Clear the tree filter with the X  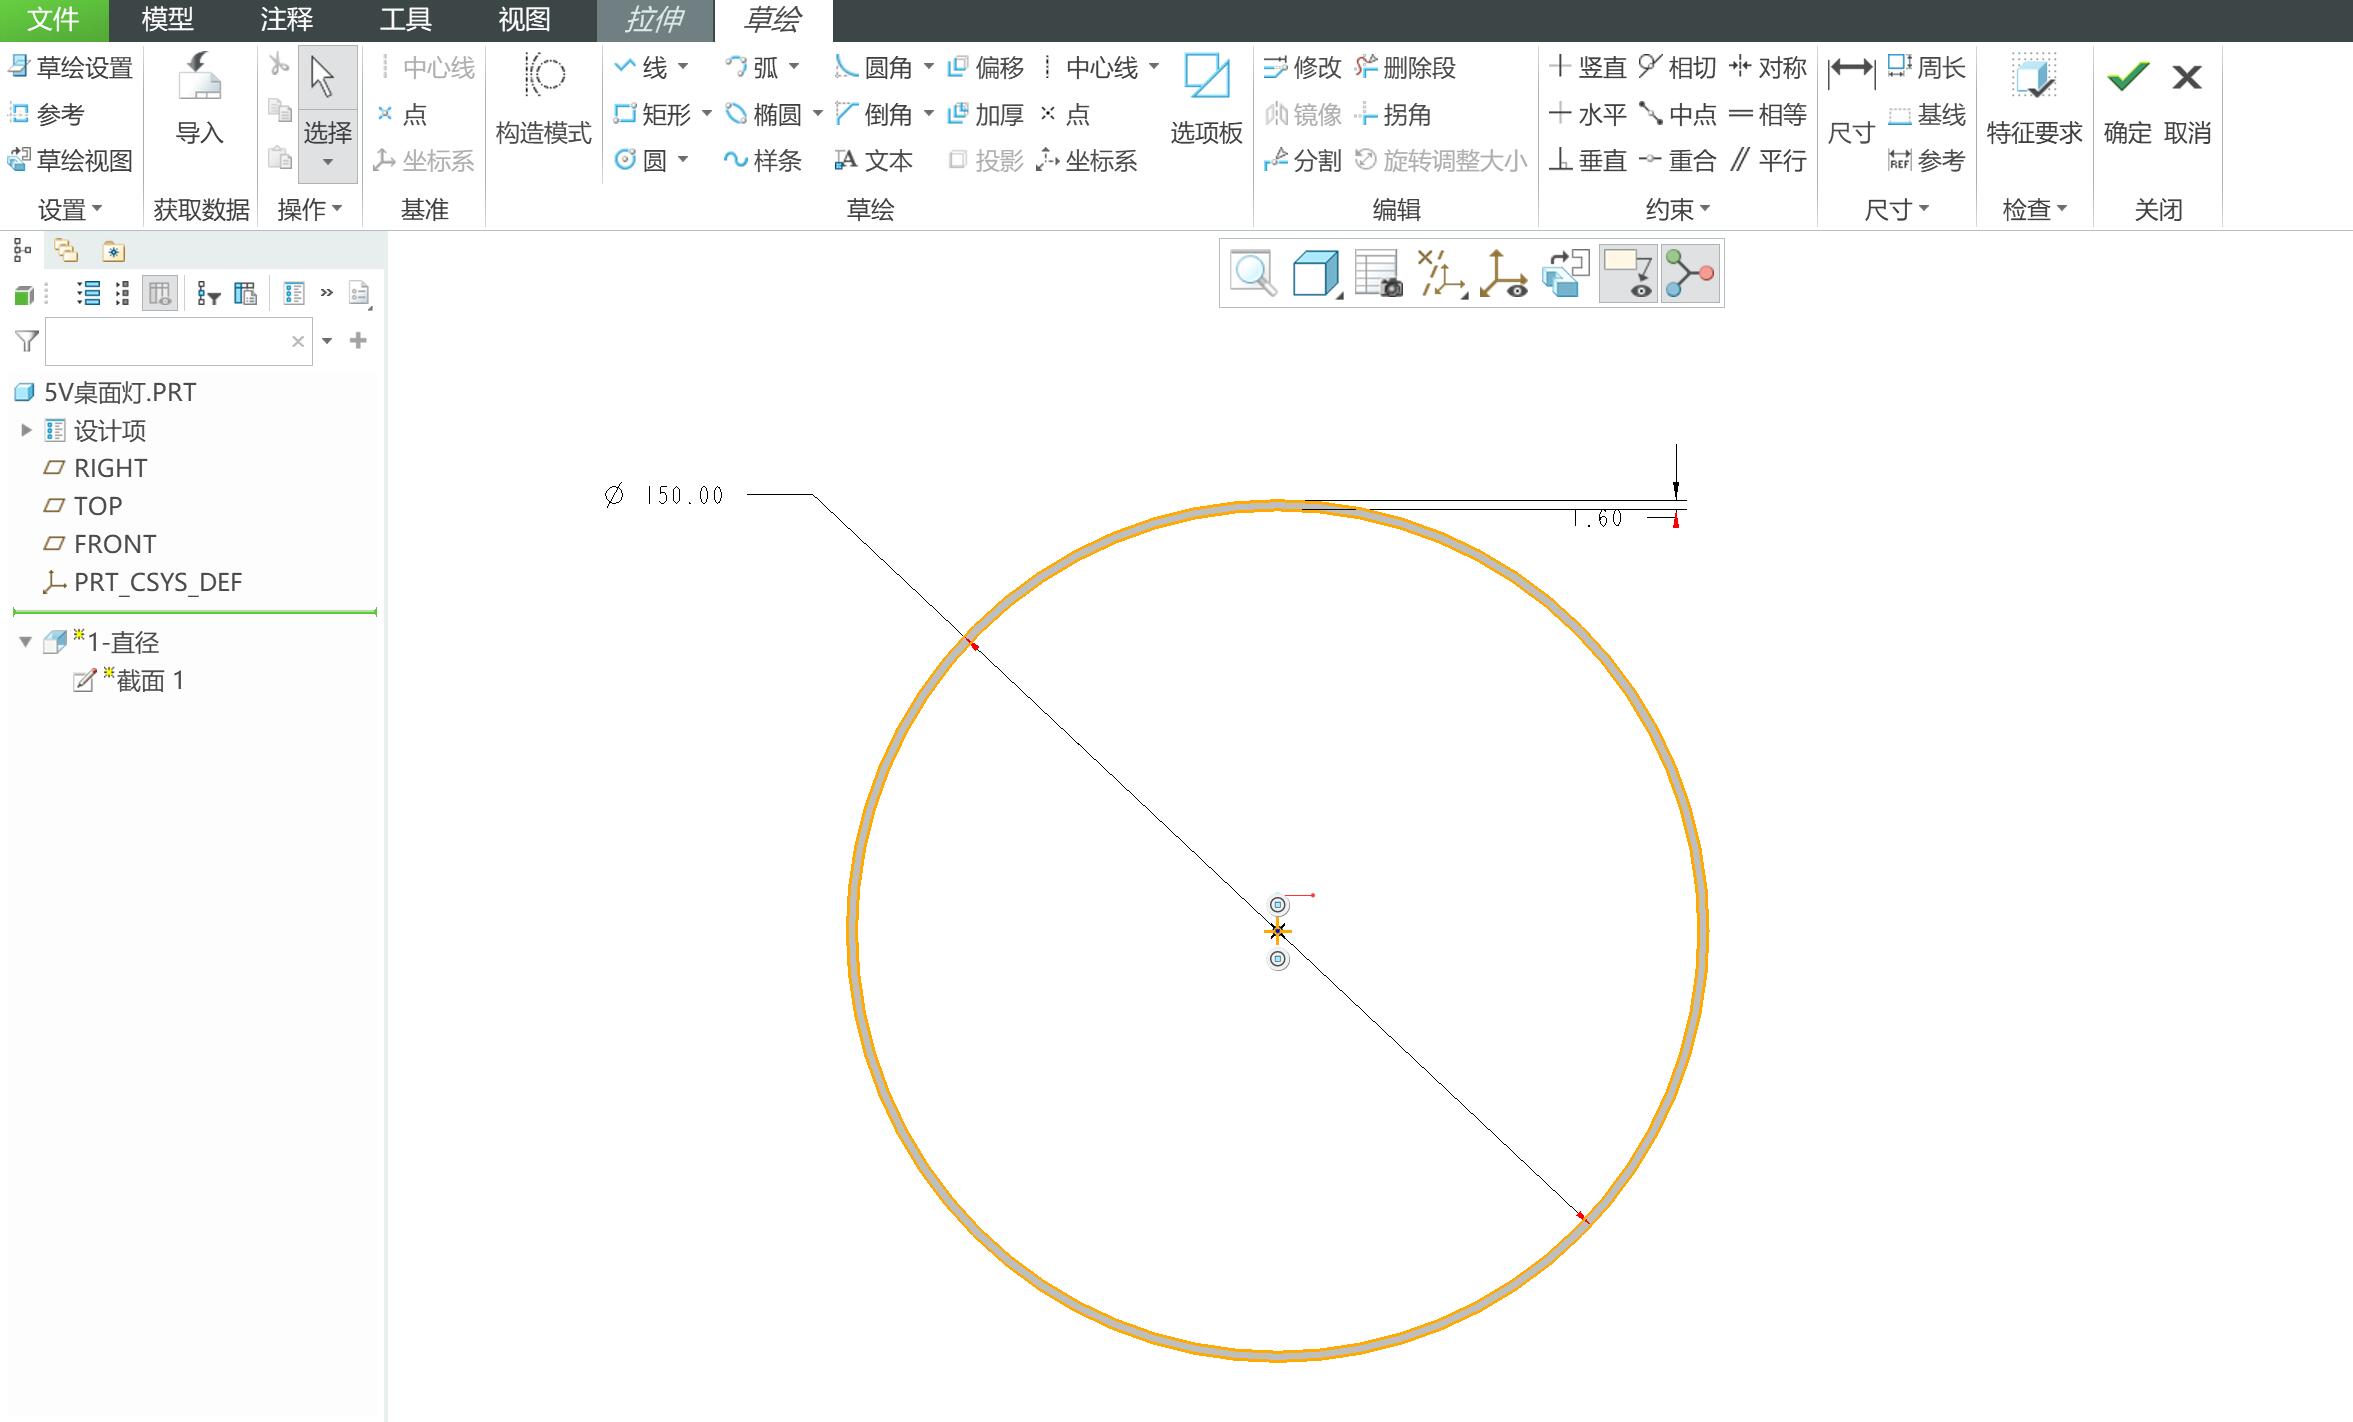point(298,341)
